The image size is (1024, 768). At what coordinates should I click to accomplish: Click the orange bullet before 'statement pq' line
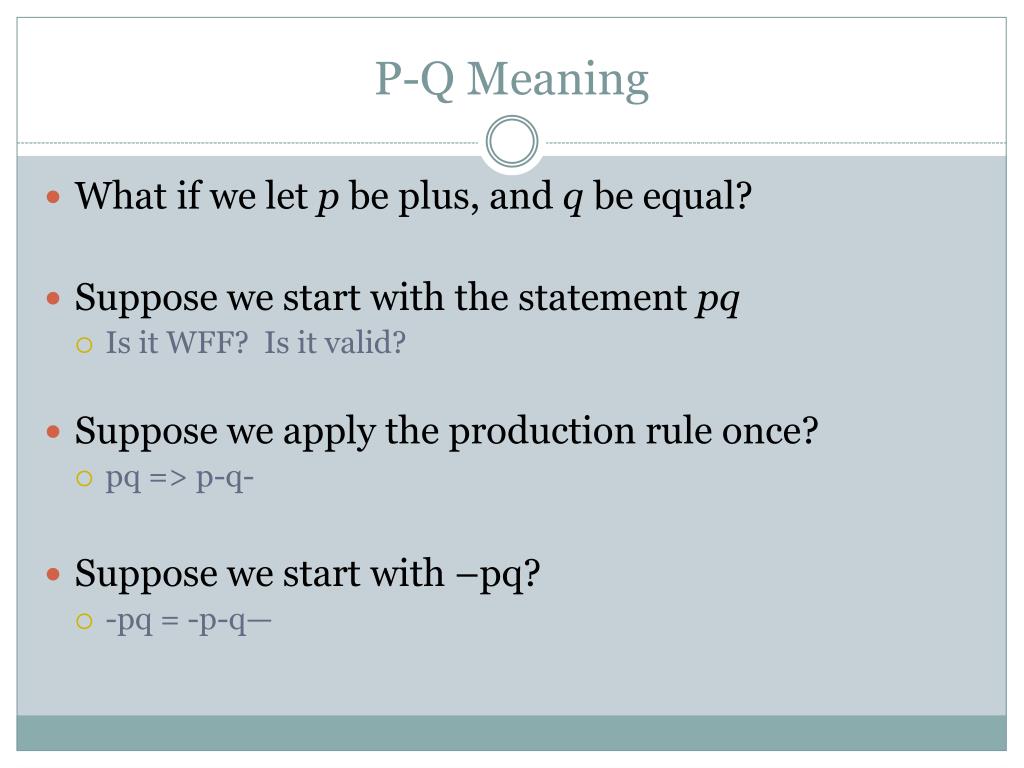(x=54, y=299)
